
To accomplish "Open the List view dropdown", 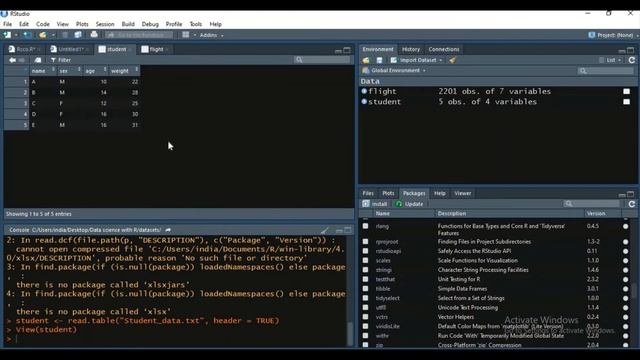I will click(611, 60).
